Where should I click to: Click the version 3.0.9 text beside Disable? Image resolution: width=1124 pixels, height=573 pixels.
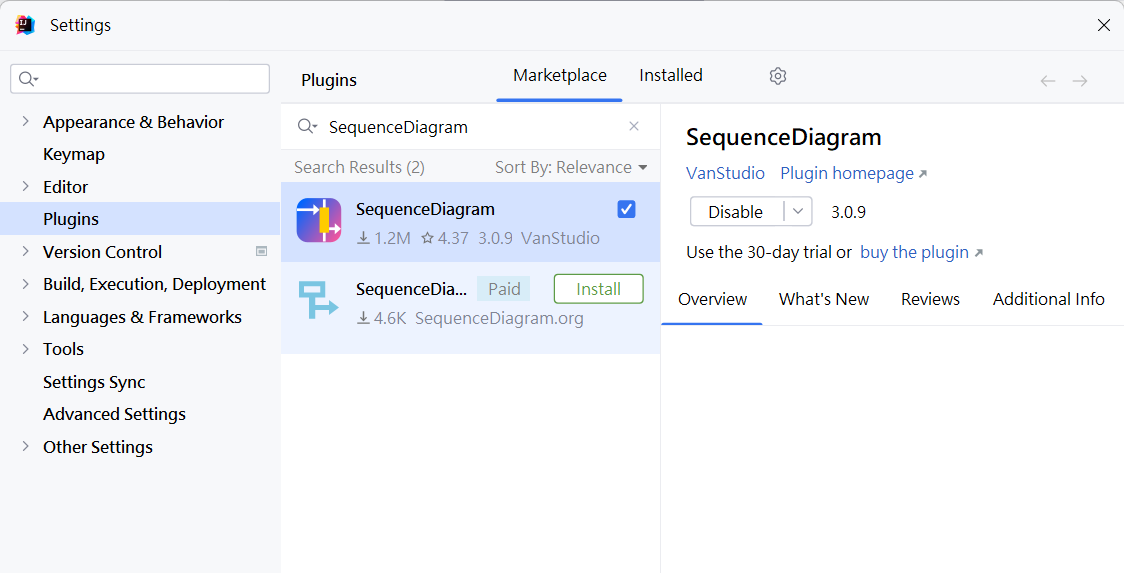848,212
